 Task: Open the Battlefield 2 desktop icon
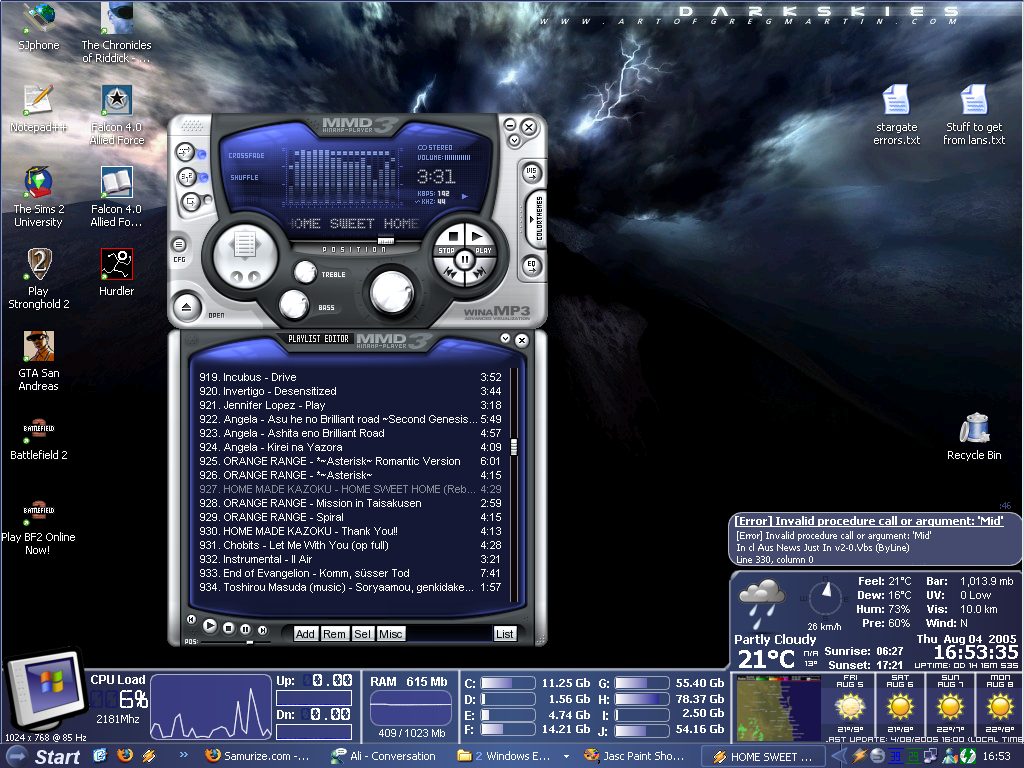(x=39, y=439)
